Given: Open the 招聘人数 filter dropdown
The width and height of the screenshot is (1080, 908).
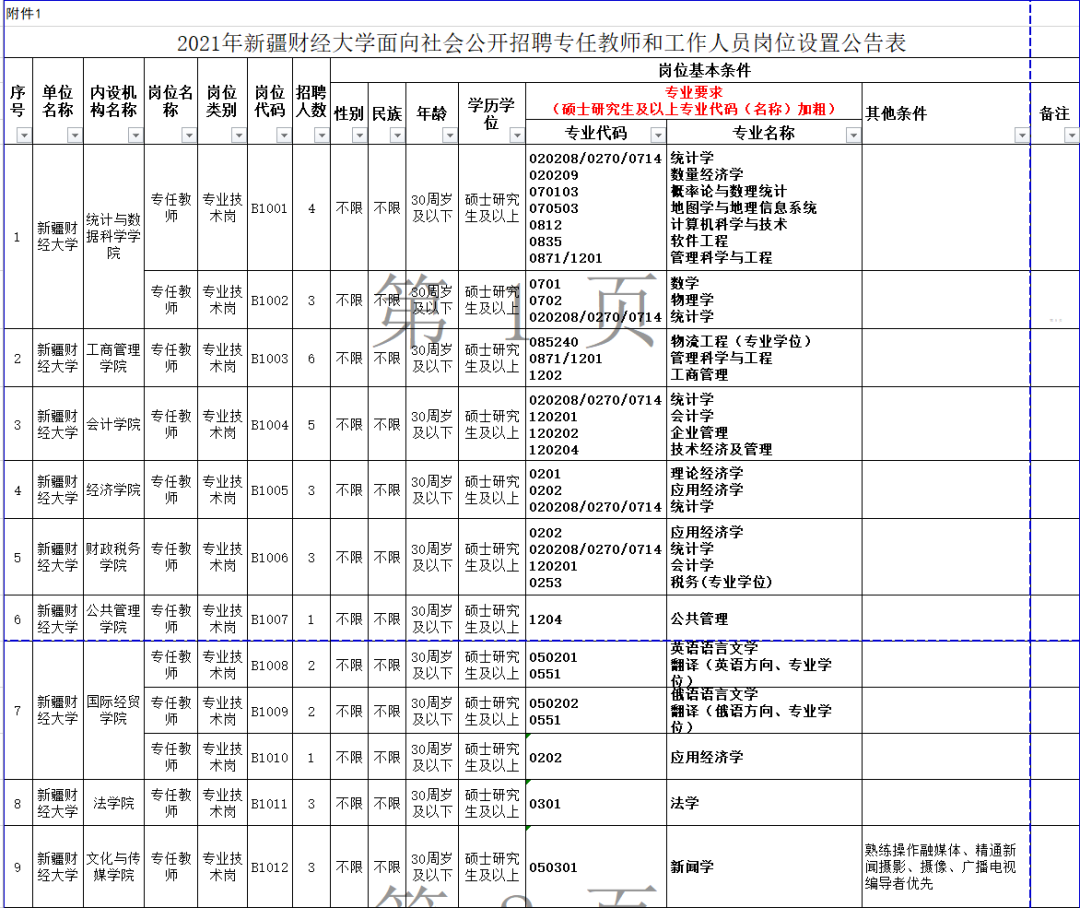Looking at the screenshot, I should click(x=322, y=136).
